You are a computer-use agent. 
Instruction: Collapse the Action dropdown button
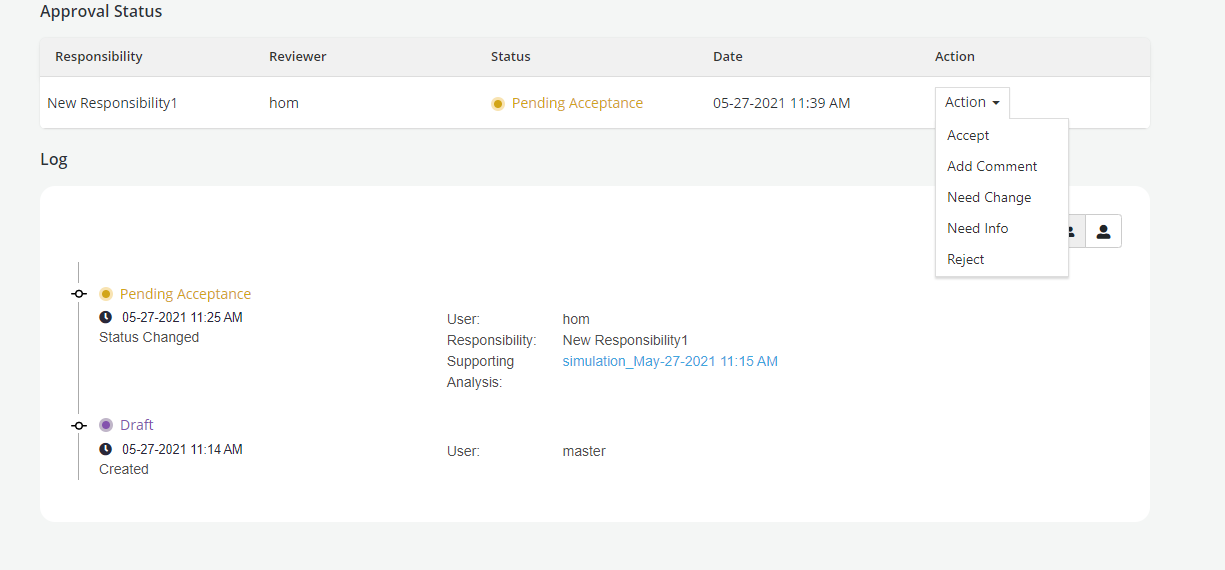972,102
